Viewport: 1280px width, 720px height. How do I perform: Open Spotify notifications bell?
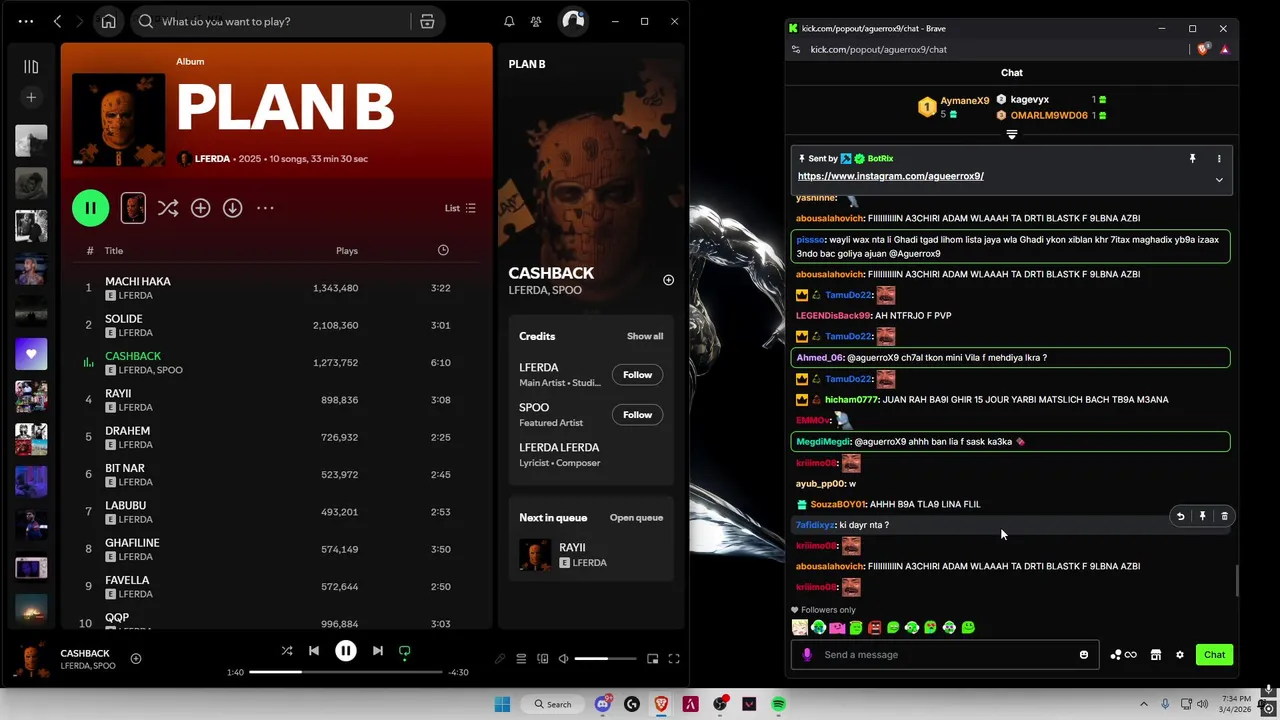tap(509, 21)
